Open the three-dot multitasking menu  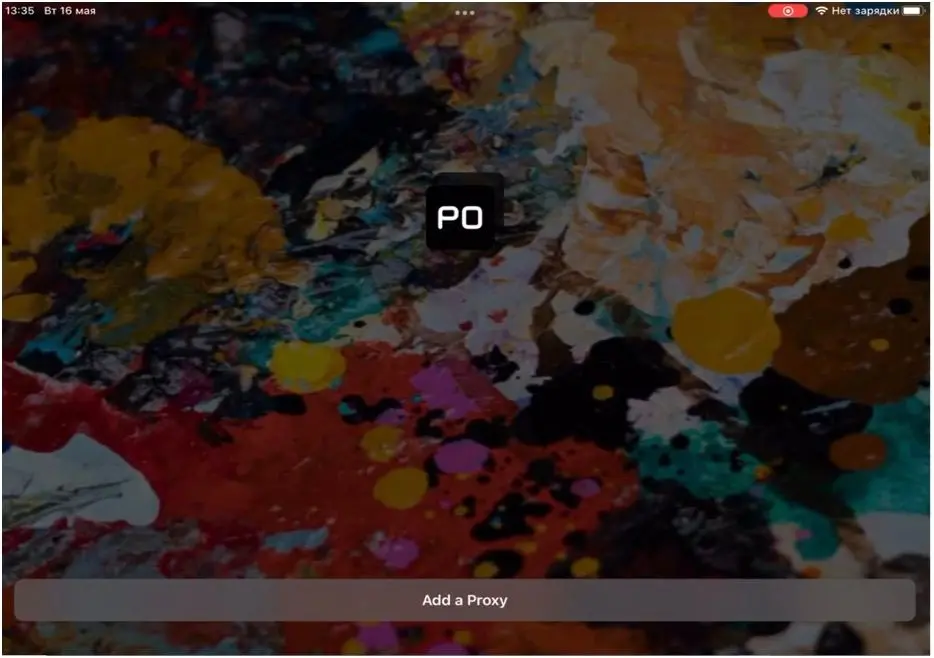pos(464,13)
